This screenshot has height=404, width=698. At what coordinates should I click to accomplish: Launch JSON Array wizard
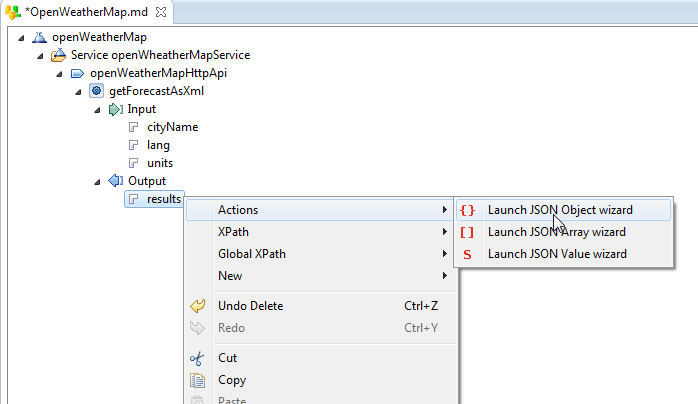[x=564, y=232]
